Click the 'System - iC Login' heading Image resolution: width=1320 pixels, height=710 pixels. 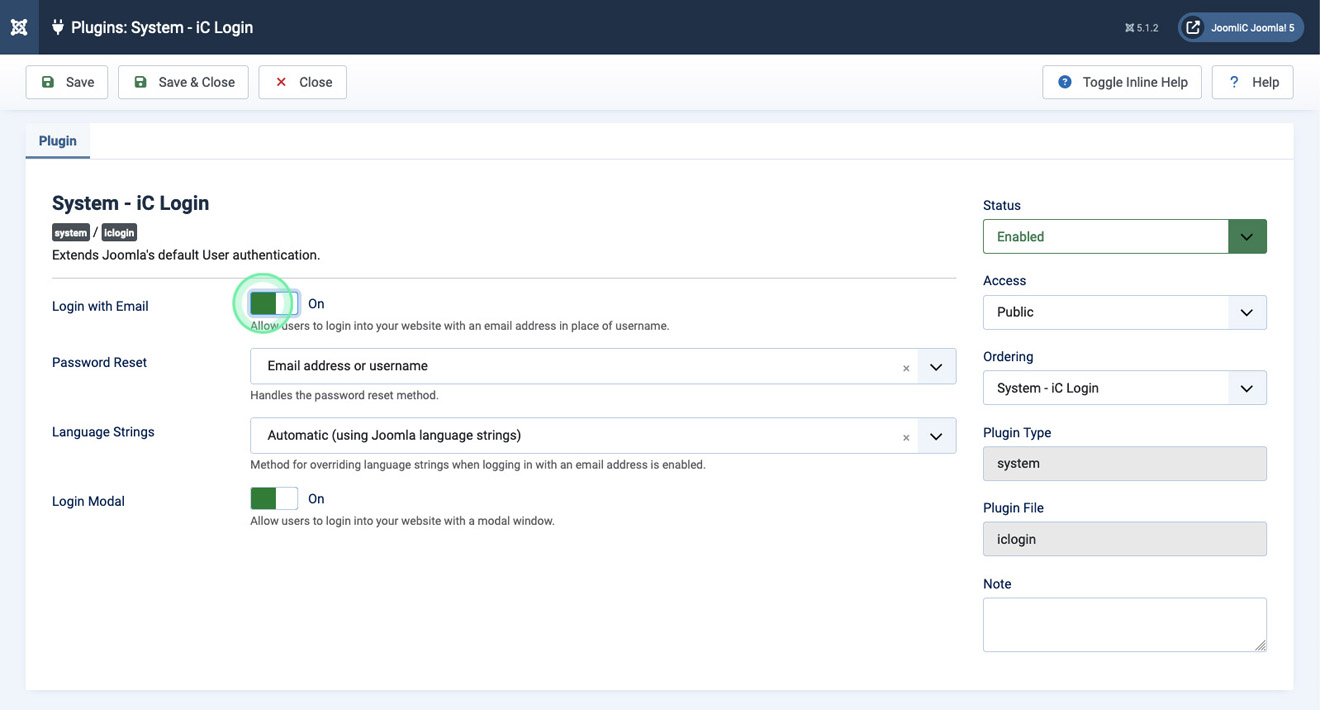(x=131, y=203)
